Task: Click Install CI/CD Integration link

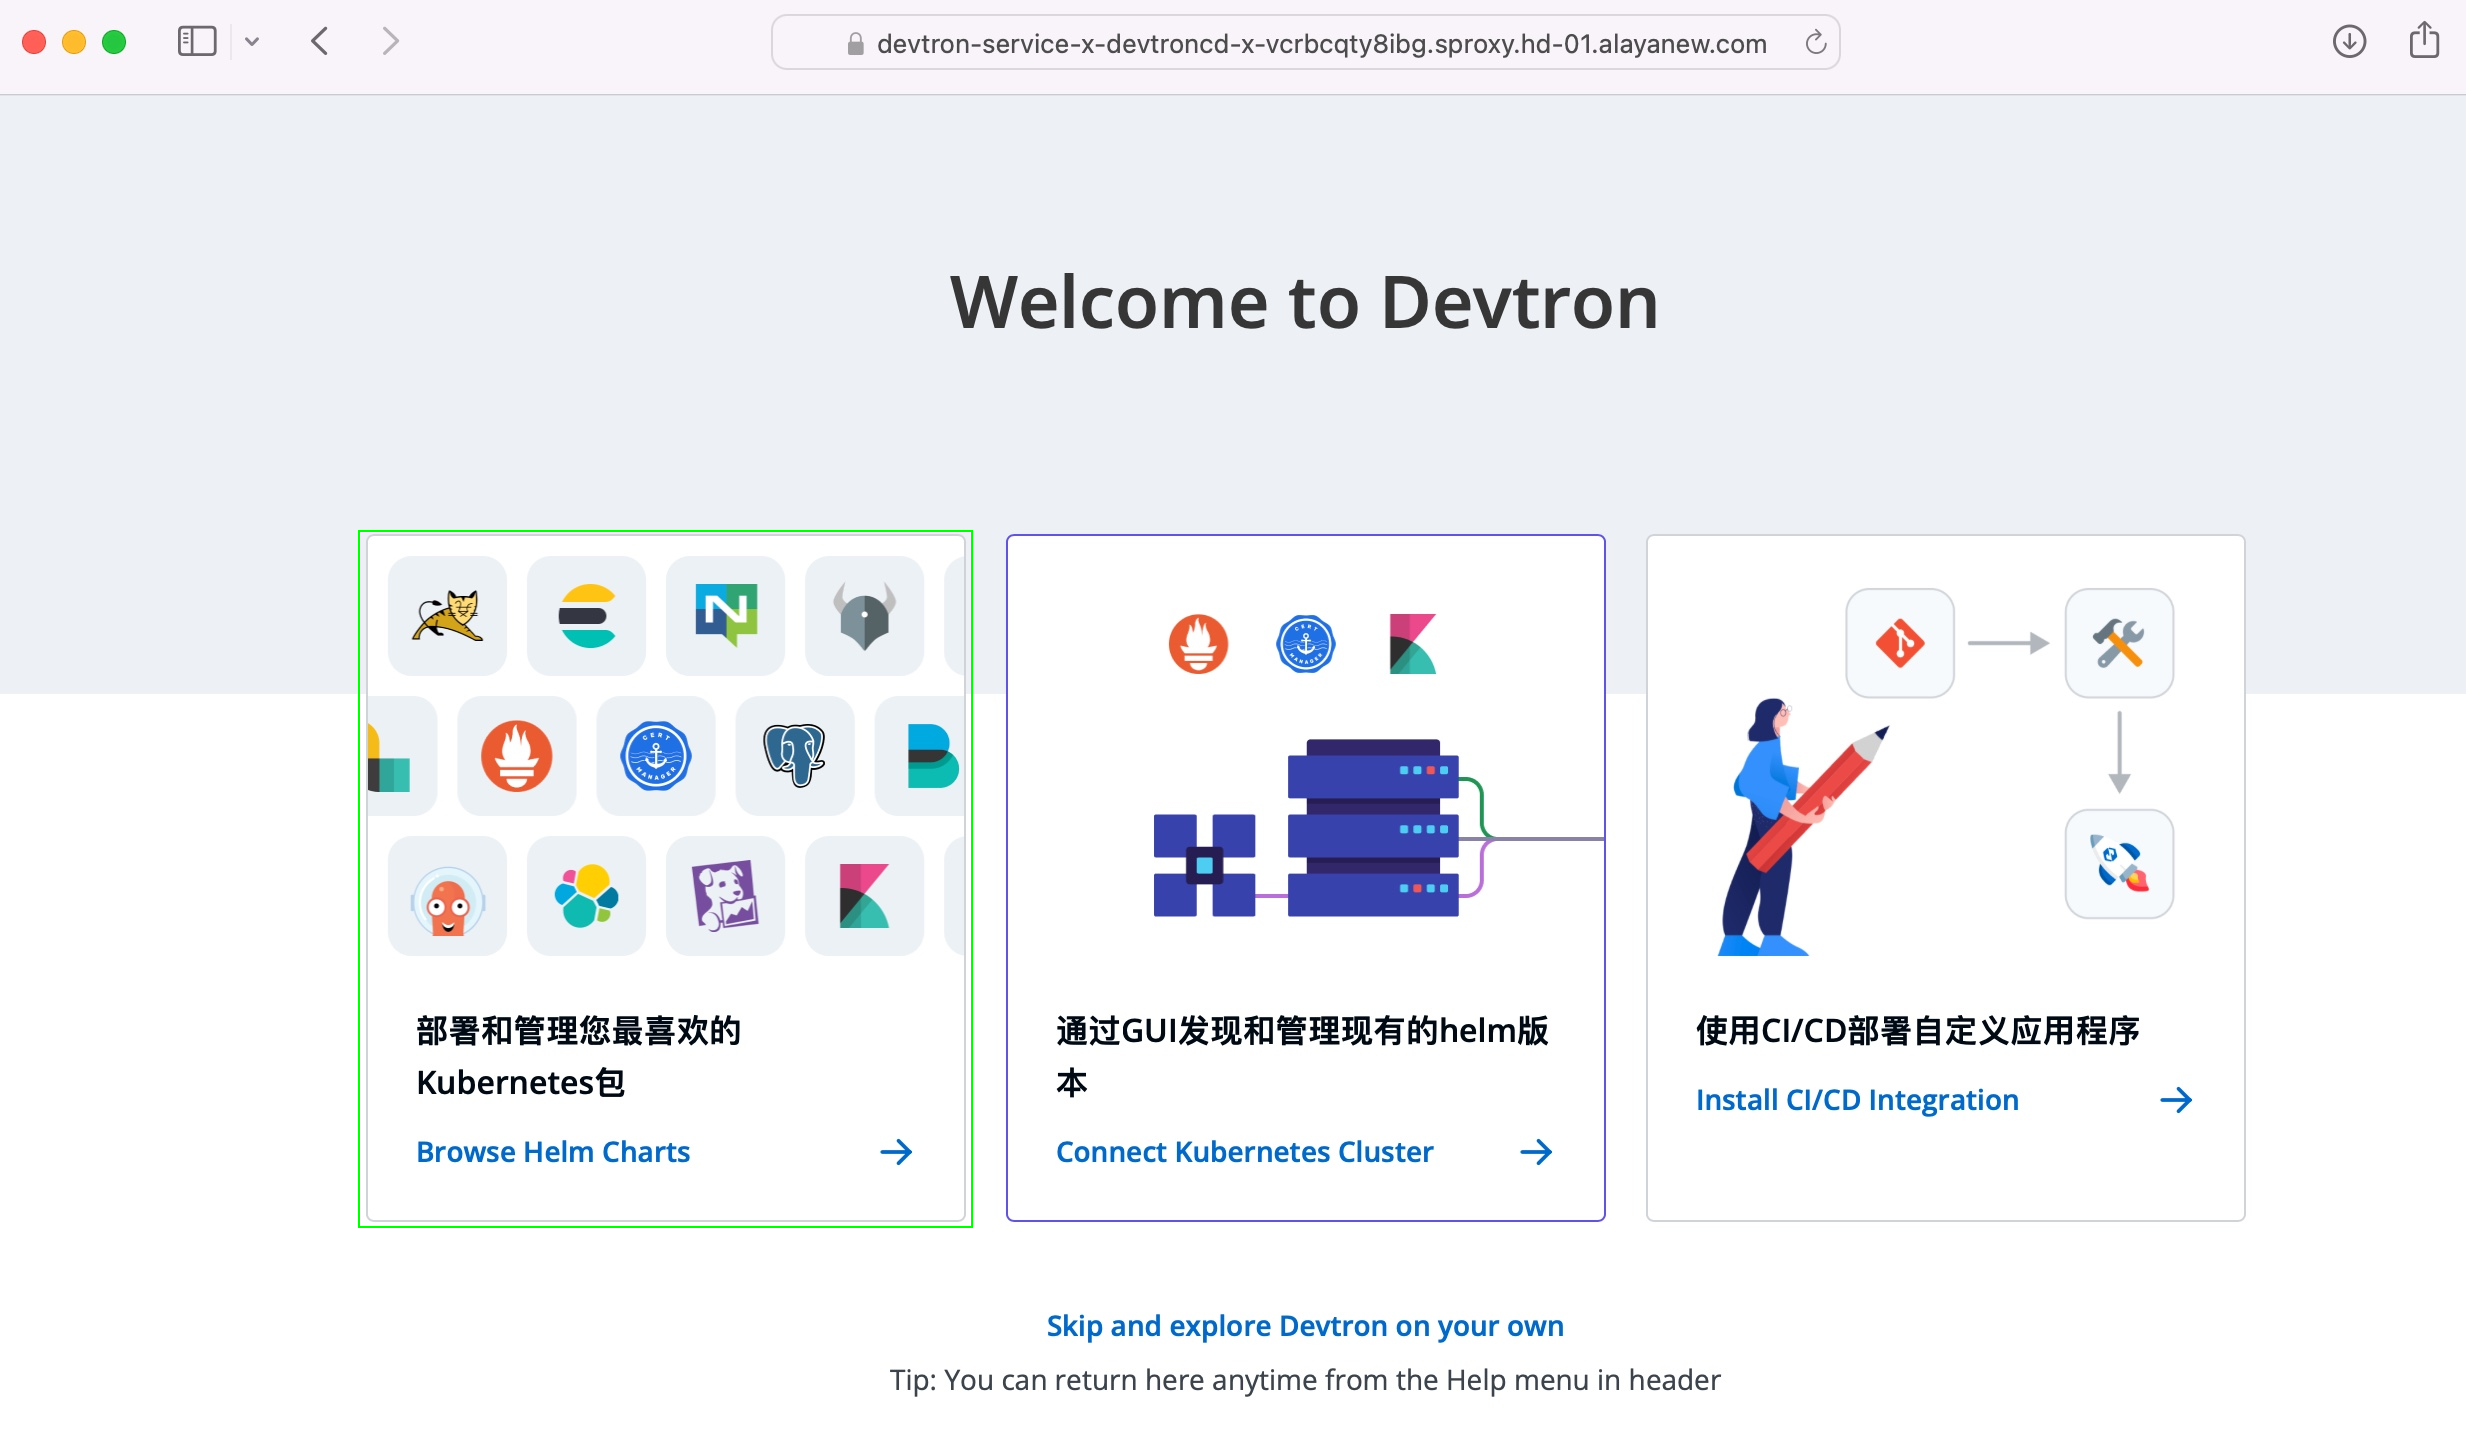Action: pyautogui.click(x=1857, y=1100)
